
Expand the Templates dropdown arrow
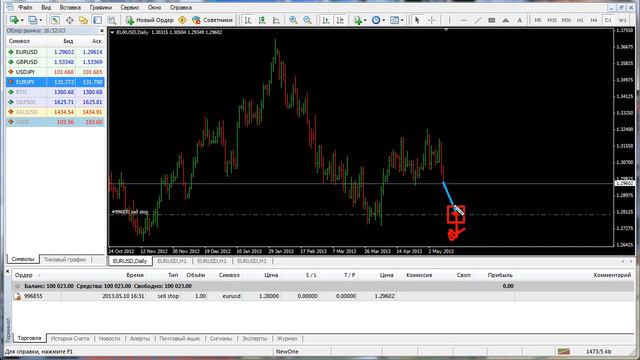(402, 20)
